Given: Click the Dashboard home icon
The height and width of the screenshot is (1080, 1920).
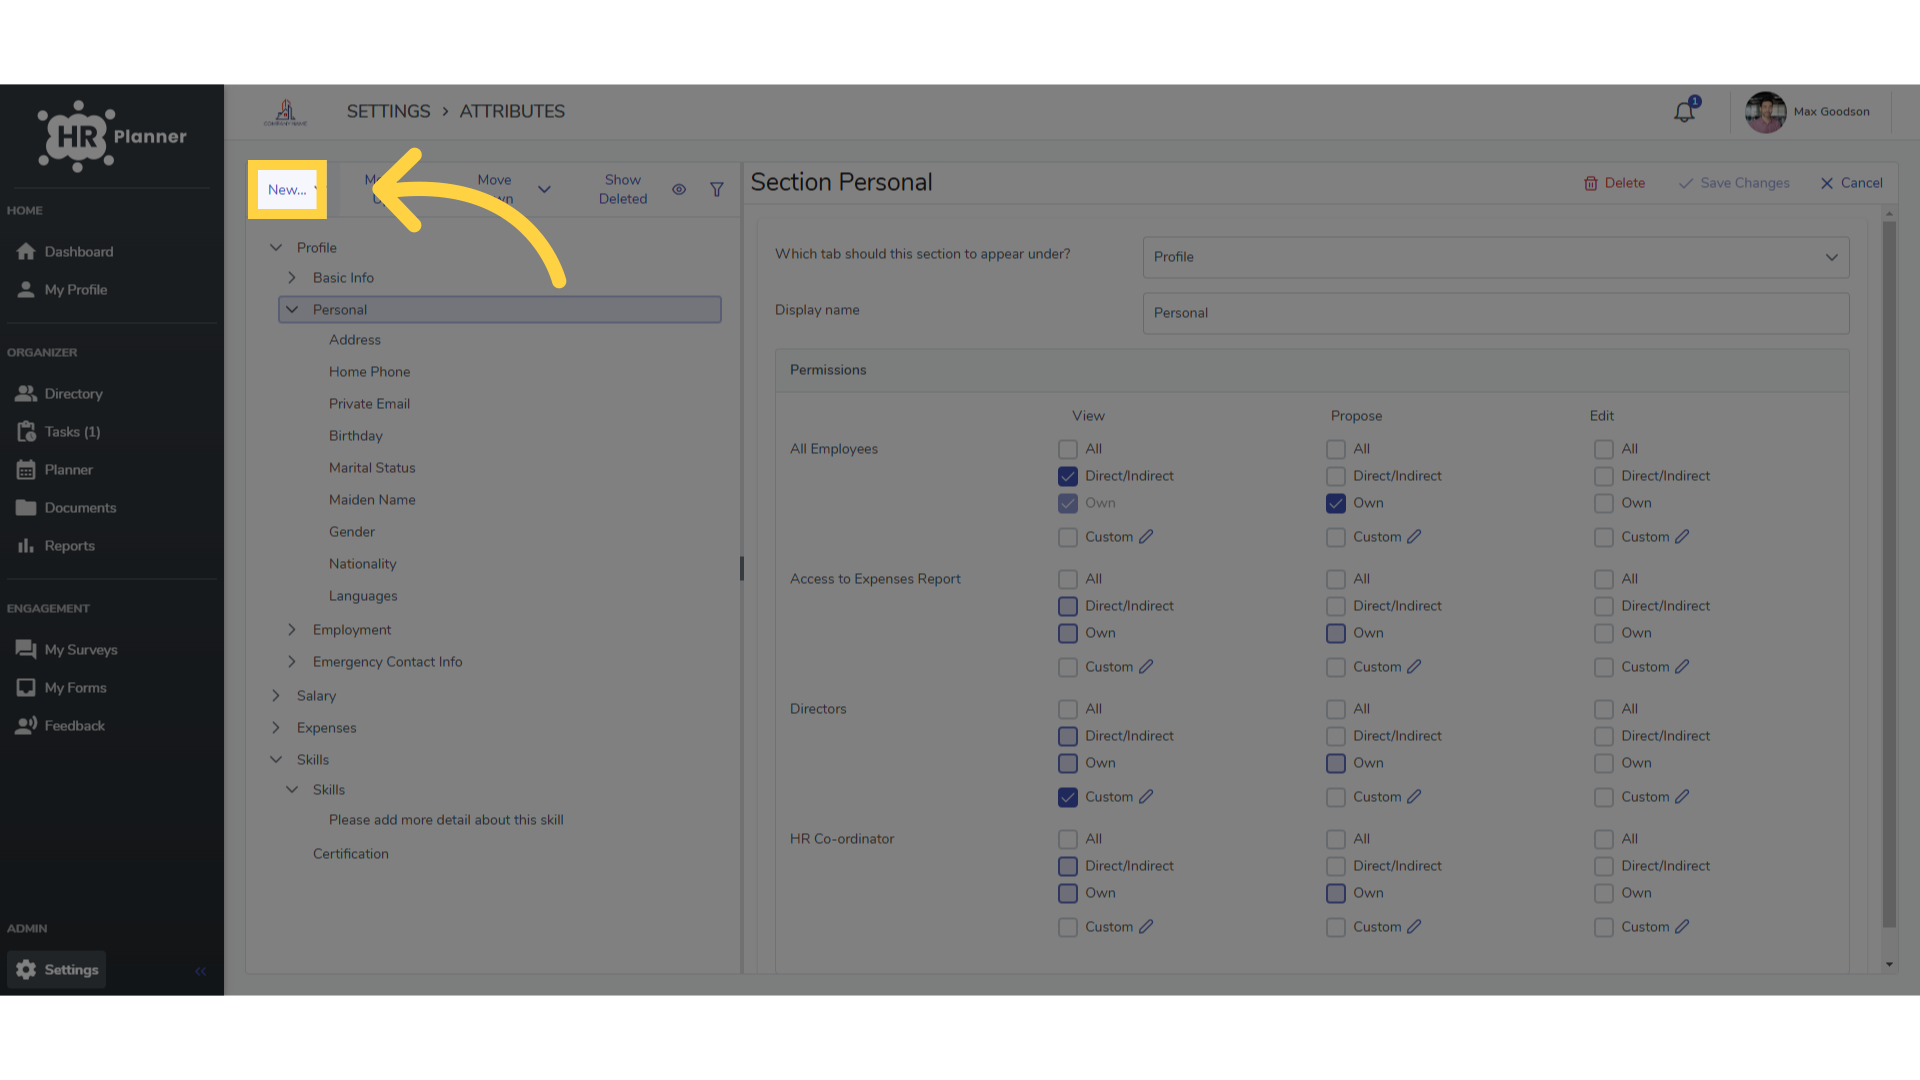Looking at the screenshot, I should pyautogui.click(x=26, y=252).
